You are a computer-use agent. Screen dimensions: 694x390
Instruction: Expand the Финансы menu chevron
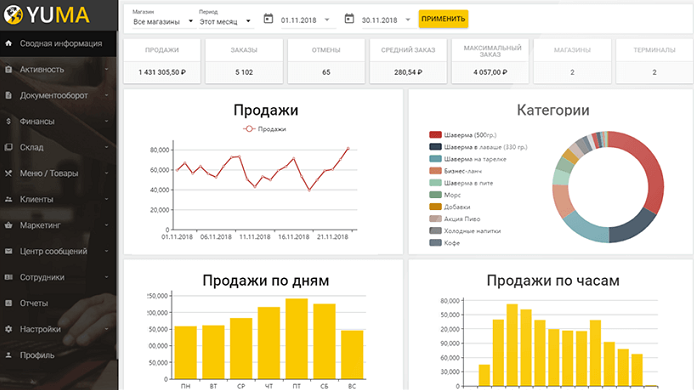[x=107, y=121]
